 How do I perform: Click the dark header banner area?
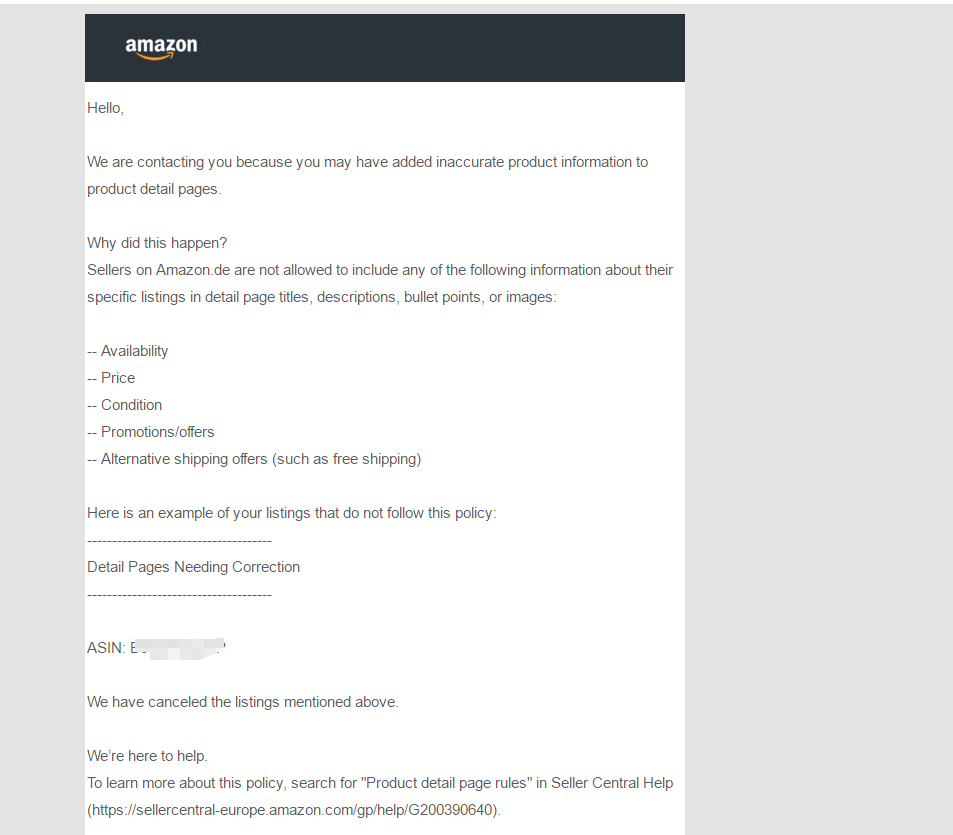point(385,48)
